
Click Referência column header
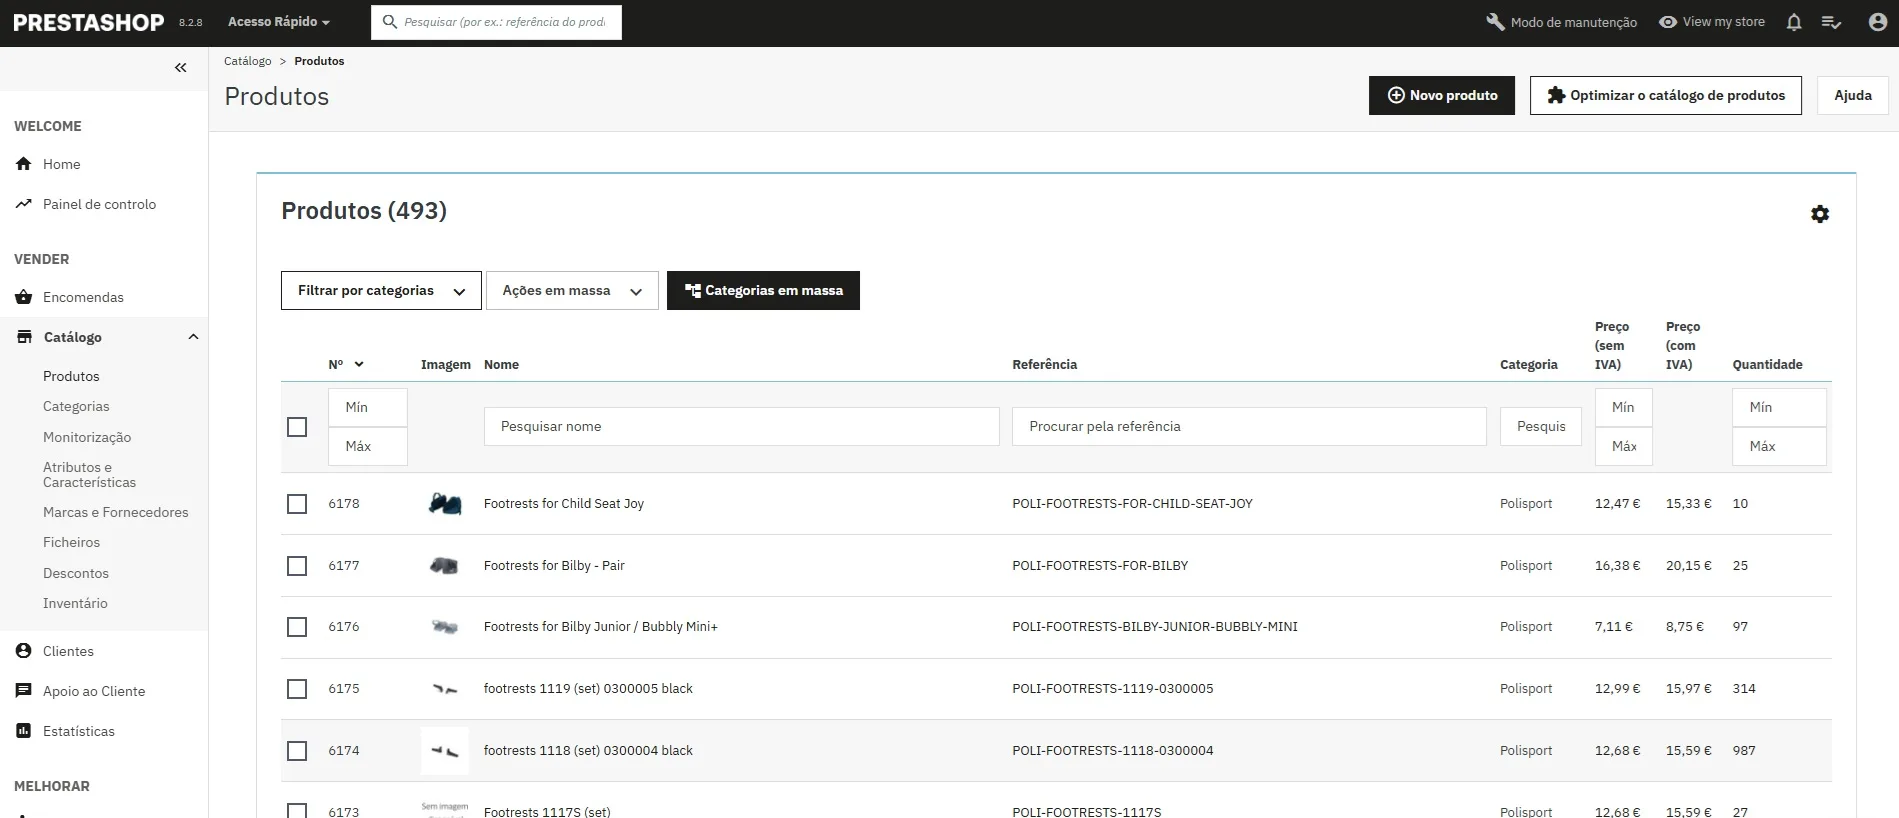point(1044,365)
